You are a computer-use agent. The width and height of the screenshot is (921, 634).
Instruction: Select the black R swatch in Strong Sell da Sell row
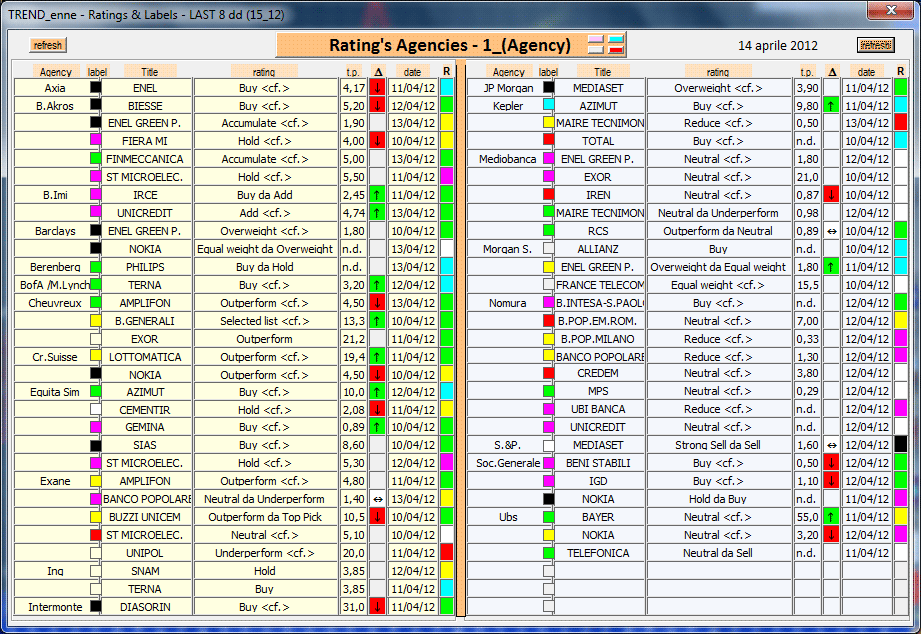900,445
